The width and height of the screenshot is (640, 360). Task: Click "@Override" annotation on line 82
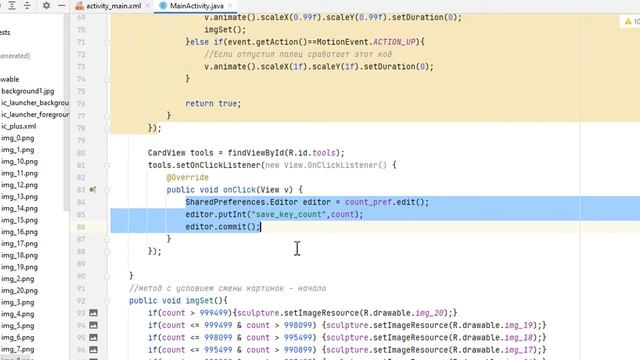tap(187, 178)
